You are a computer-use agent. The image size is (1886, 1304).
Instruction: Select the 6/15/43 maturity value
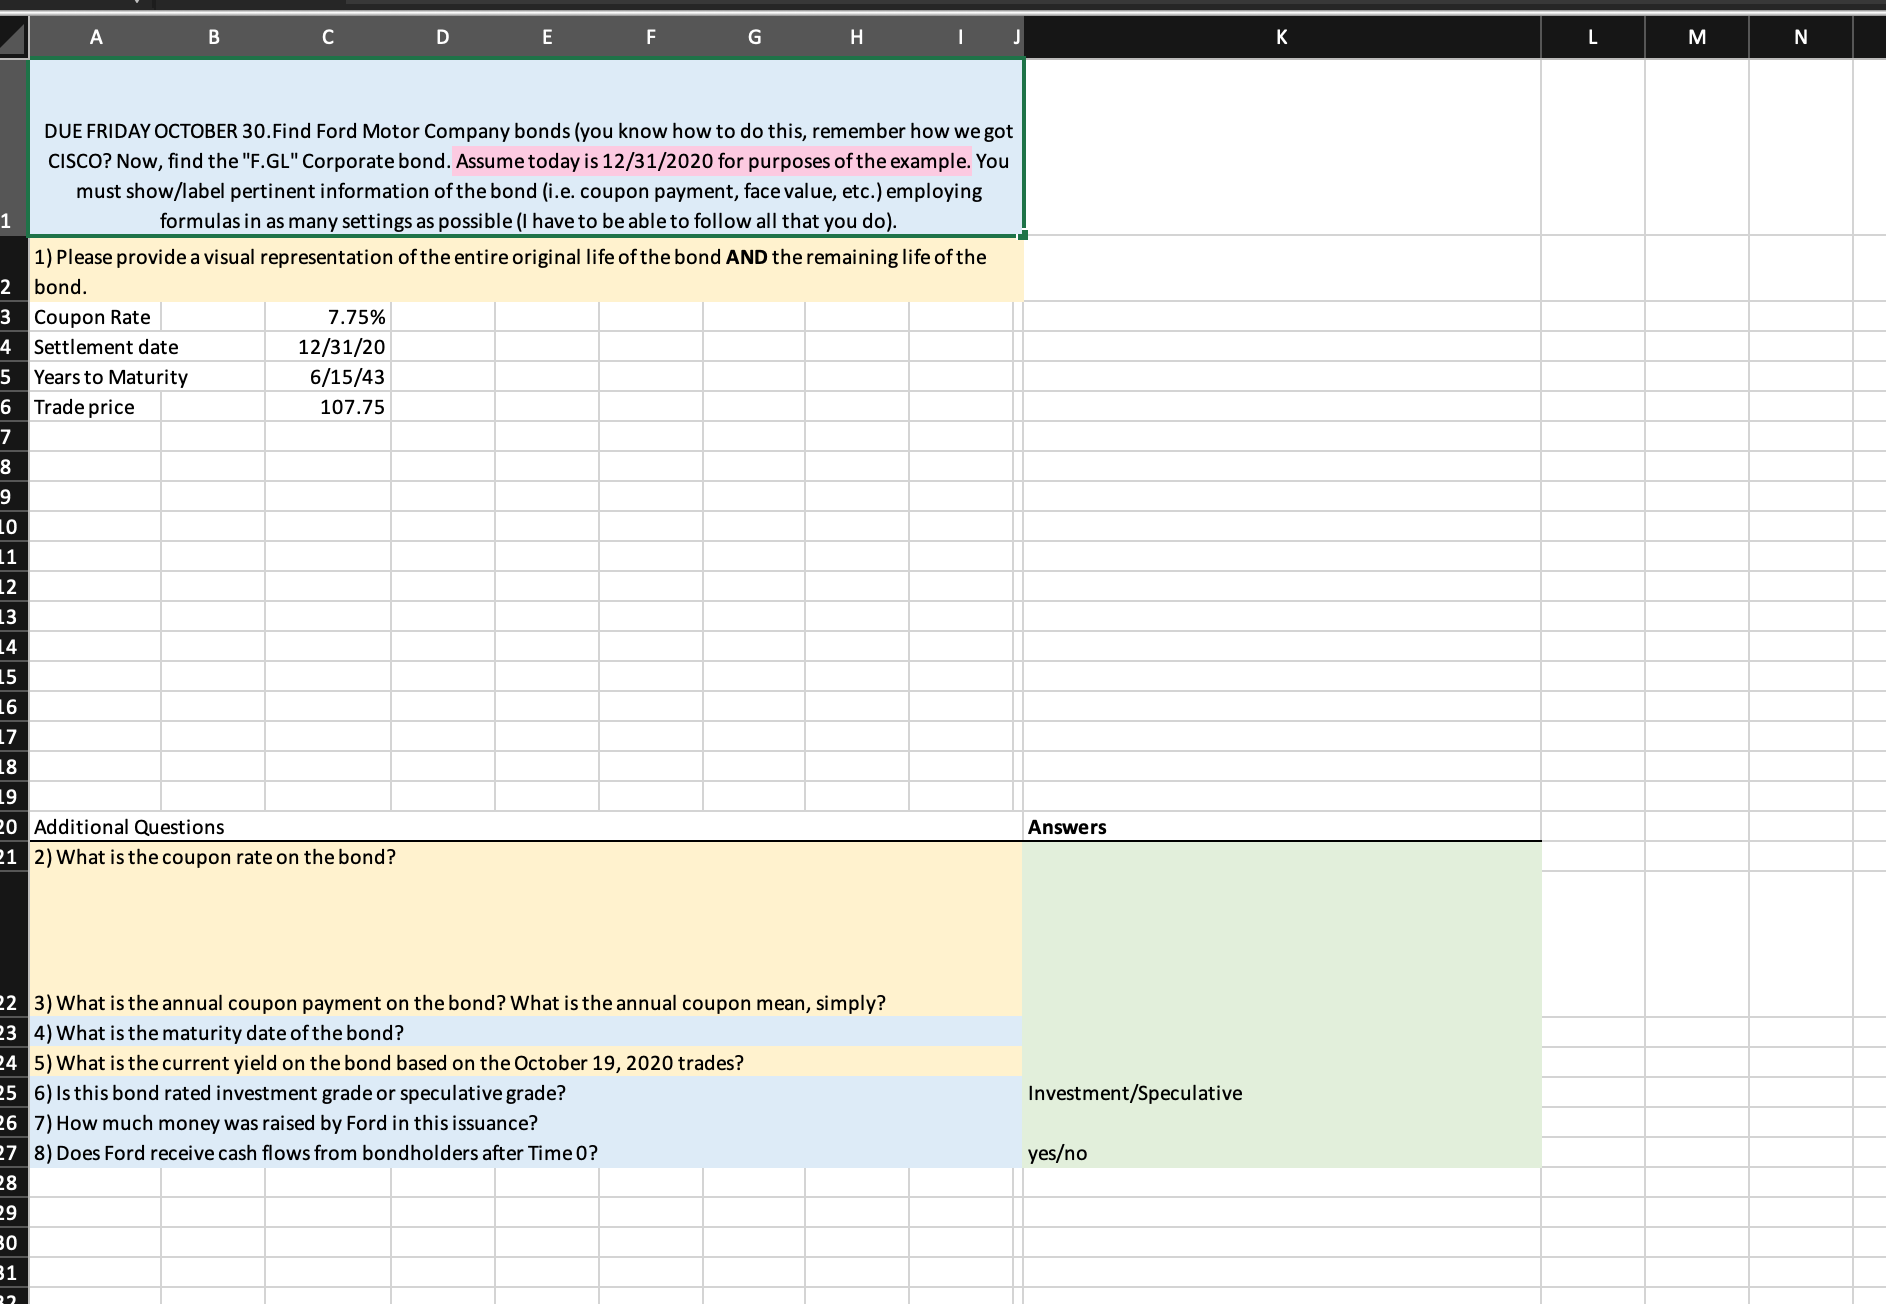click(328, 377)
